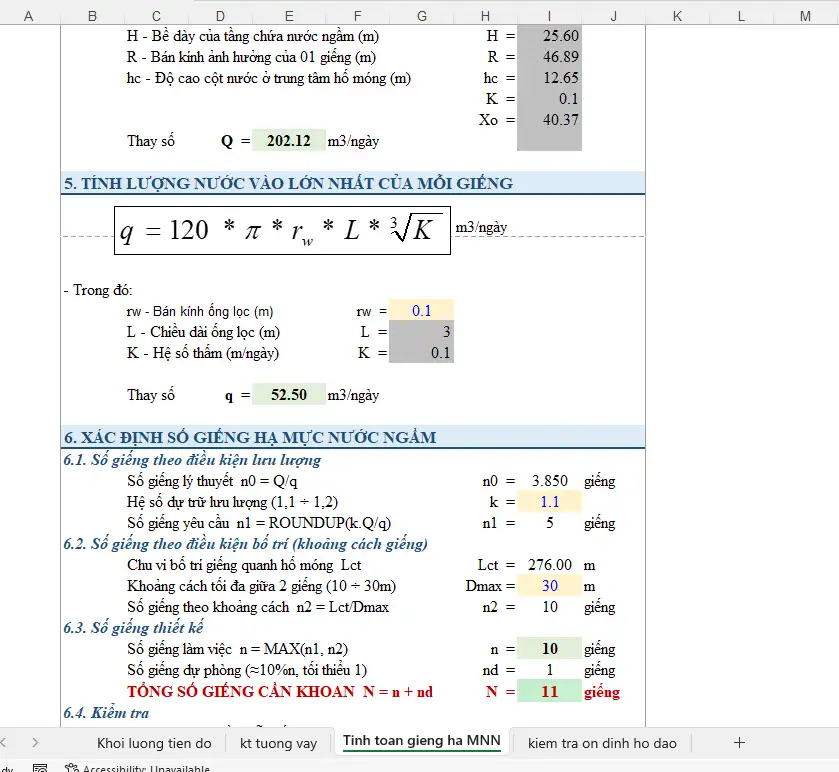Select the n1 value cell showing 5
839x772 pixels.
[550, 523]
